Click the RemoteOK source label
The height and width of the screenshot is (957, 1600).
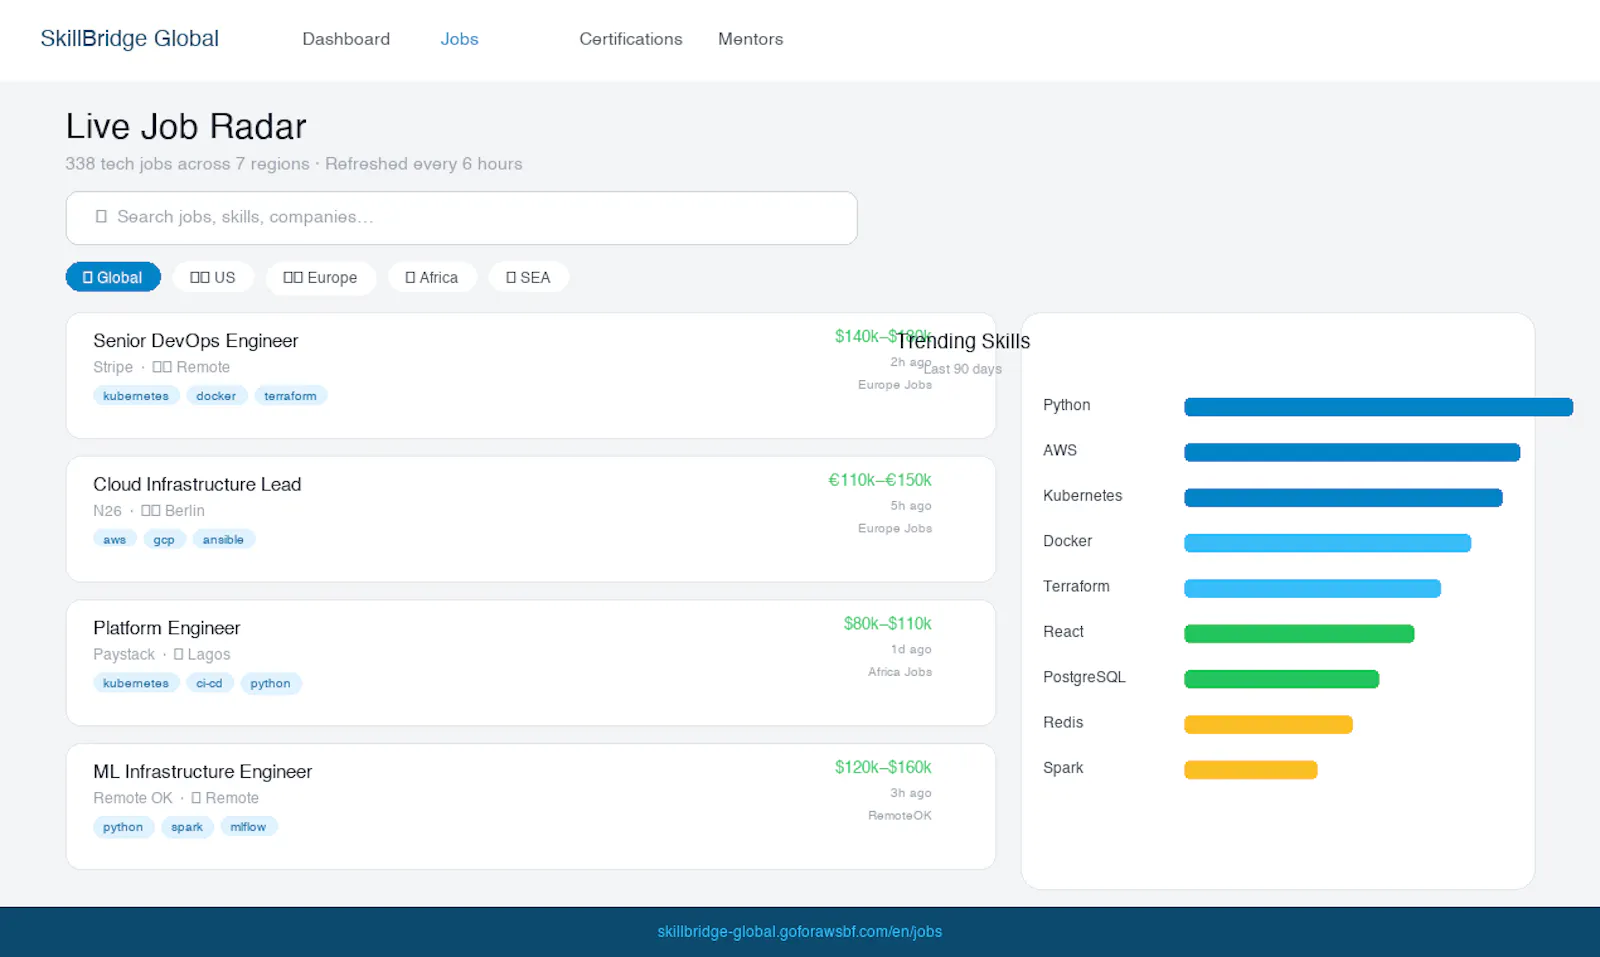pyautogui.click(x=900, y=816)
